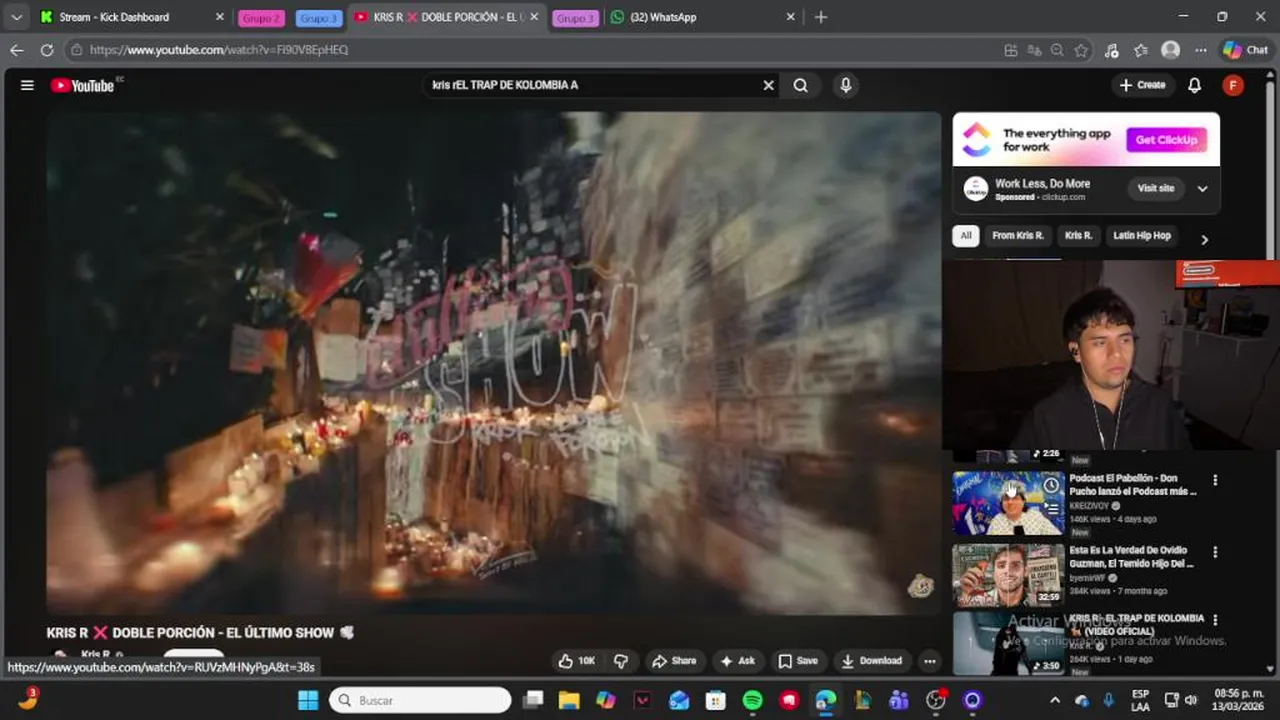Viewport: 1280px width, 720px height.
Task: Open Copilot Chat in Edge toolbar
Action: pyautogui.click(x=1245, y=50)
